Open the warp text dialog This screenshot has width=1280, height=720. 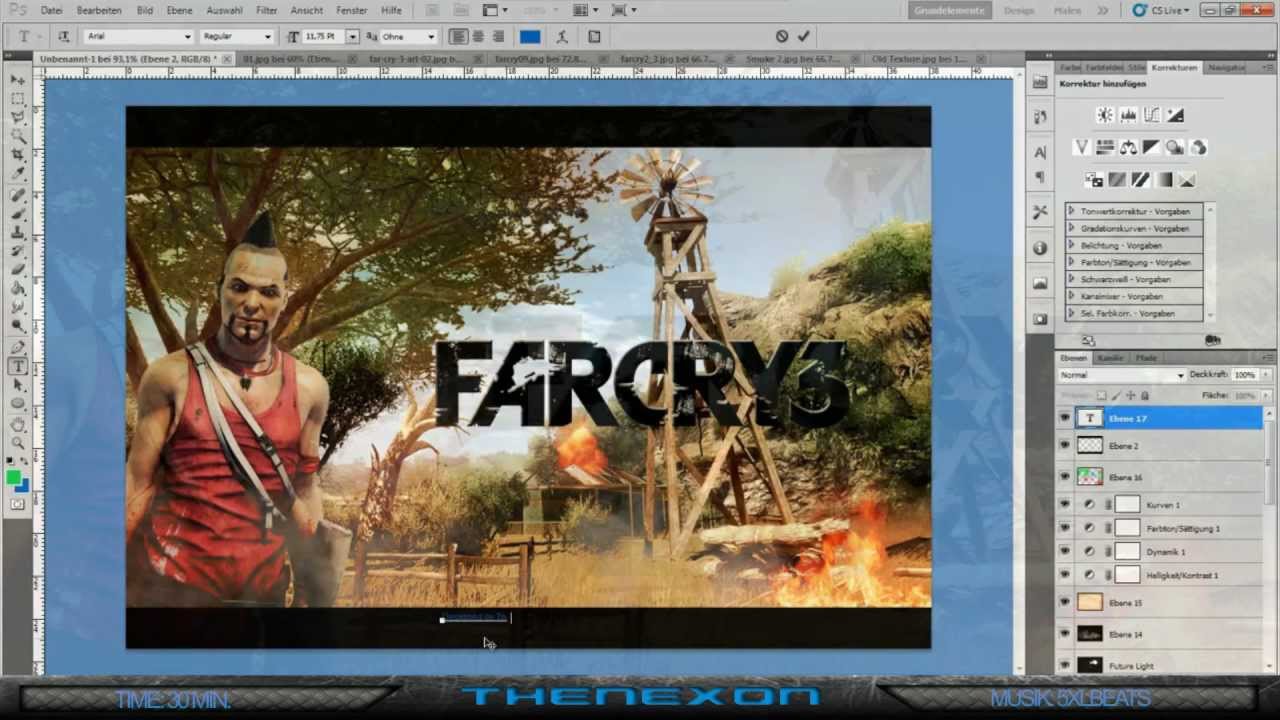(x=562, y=37)
